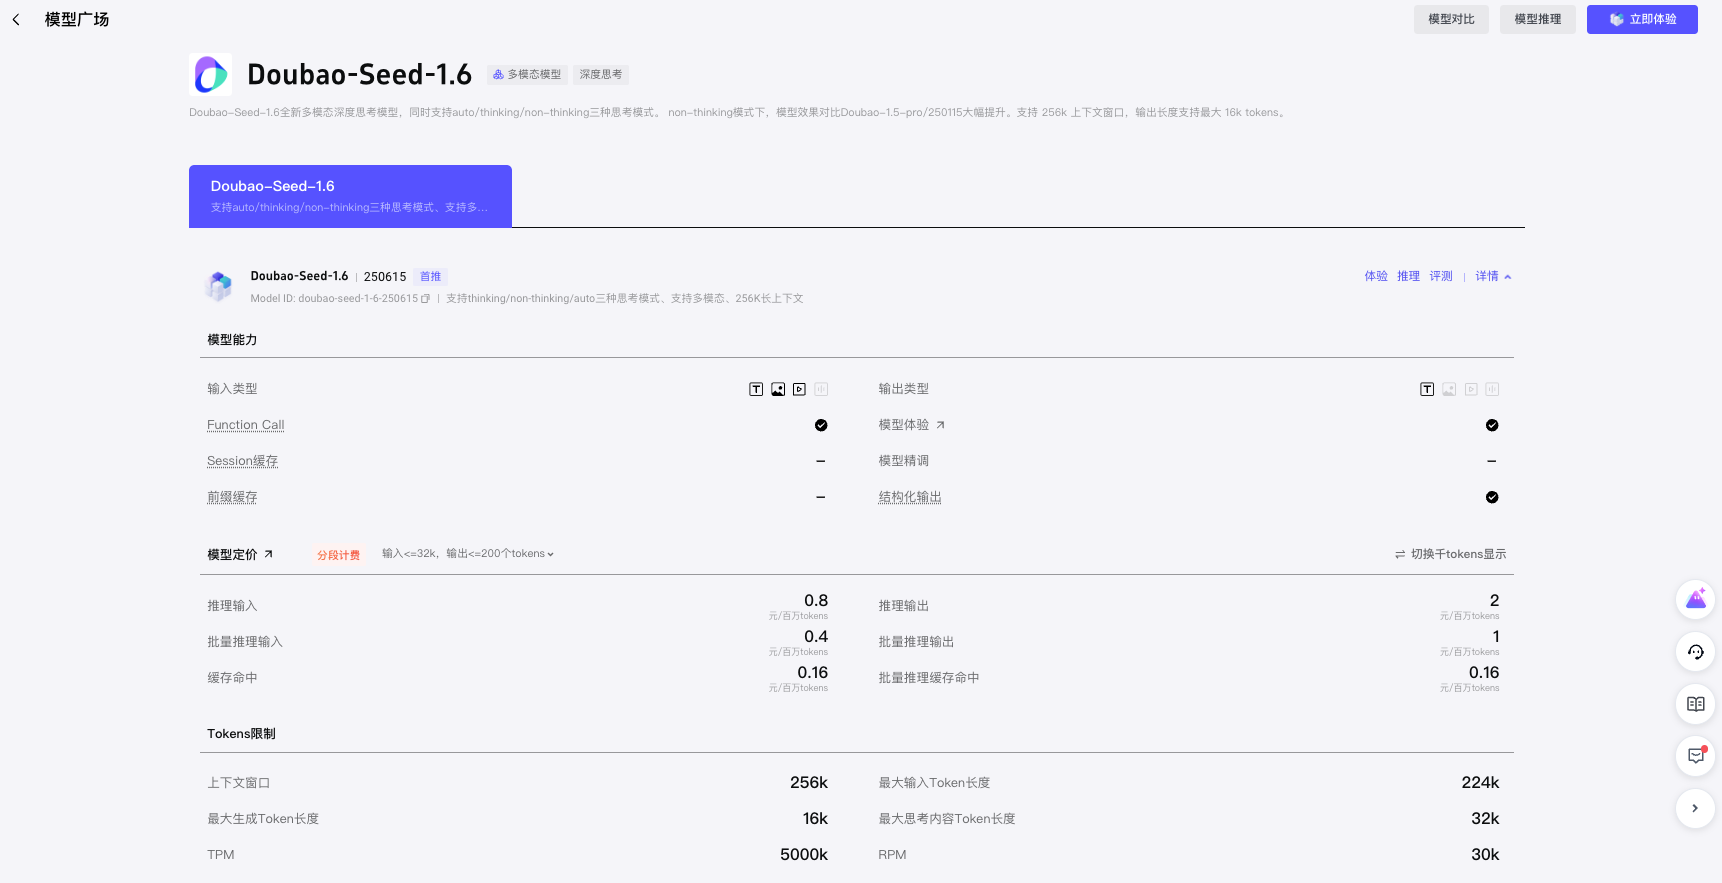Click the 上下文窗口 value 256k

(809, 783)
